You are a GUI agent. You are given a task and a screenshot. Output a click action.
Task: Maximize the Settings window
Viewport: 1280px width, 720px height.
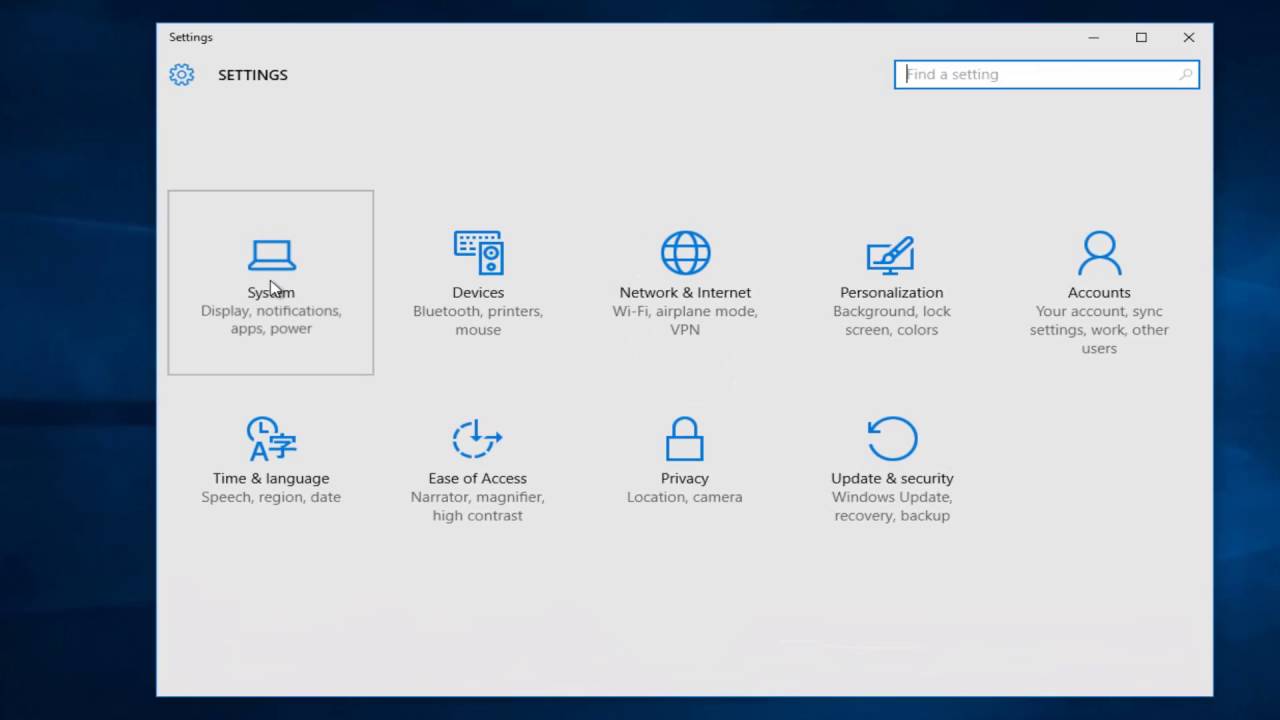1141,37
